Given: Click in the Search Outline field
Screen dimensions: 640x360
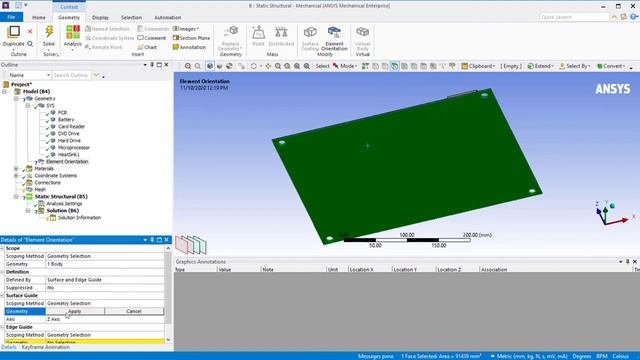Looking at the screenshot, I should 72,76.
